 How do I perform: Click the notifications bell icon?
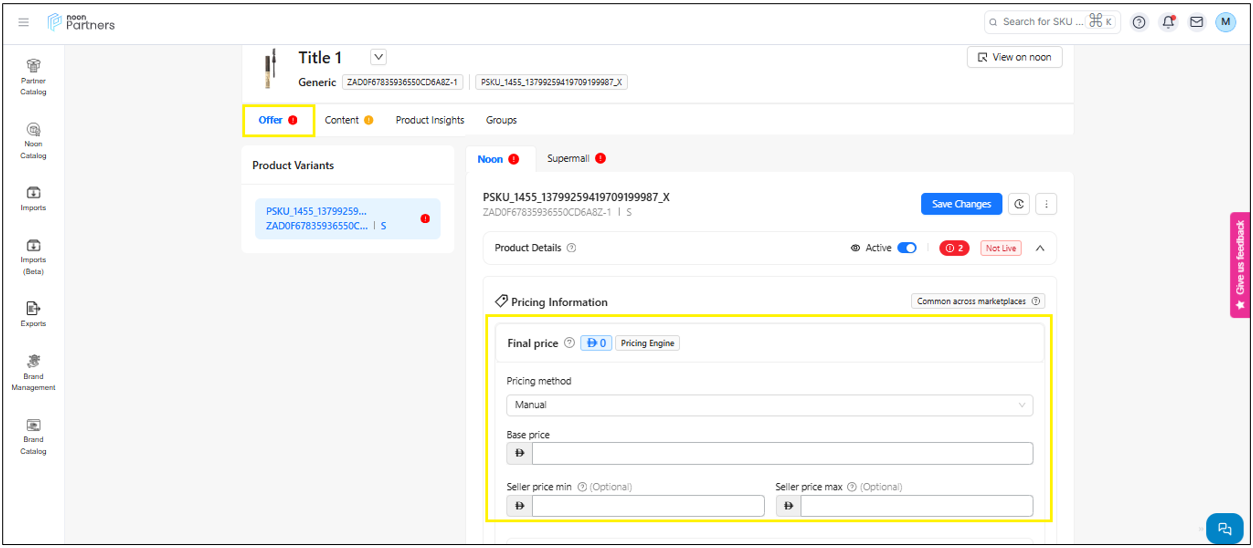click(x=1167, y=22)
